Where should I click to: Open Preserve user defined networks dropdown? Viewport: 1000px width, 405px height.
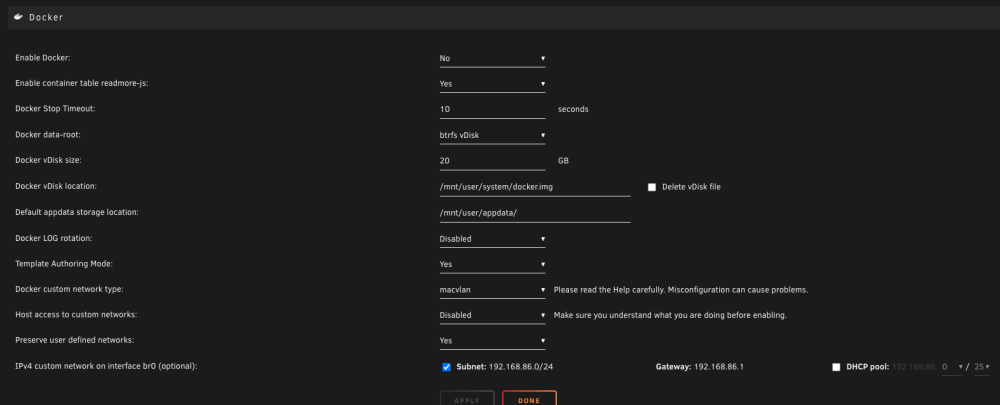click(x=492, y=341)
